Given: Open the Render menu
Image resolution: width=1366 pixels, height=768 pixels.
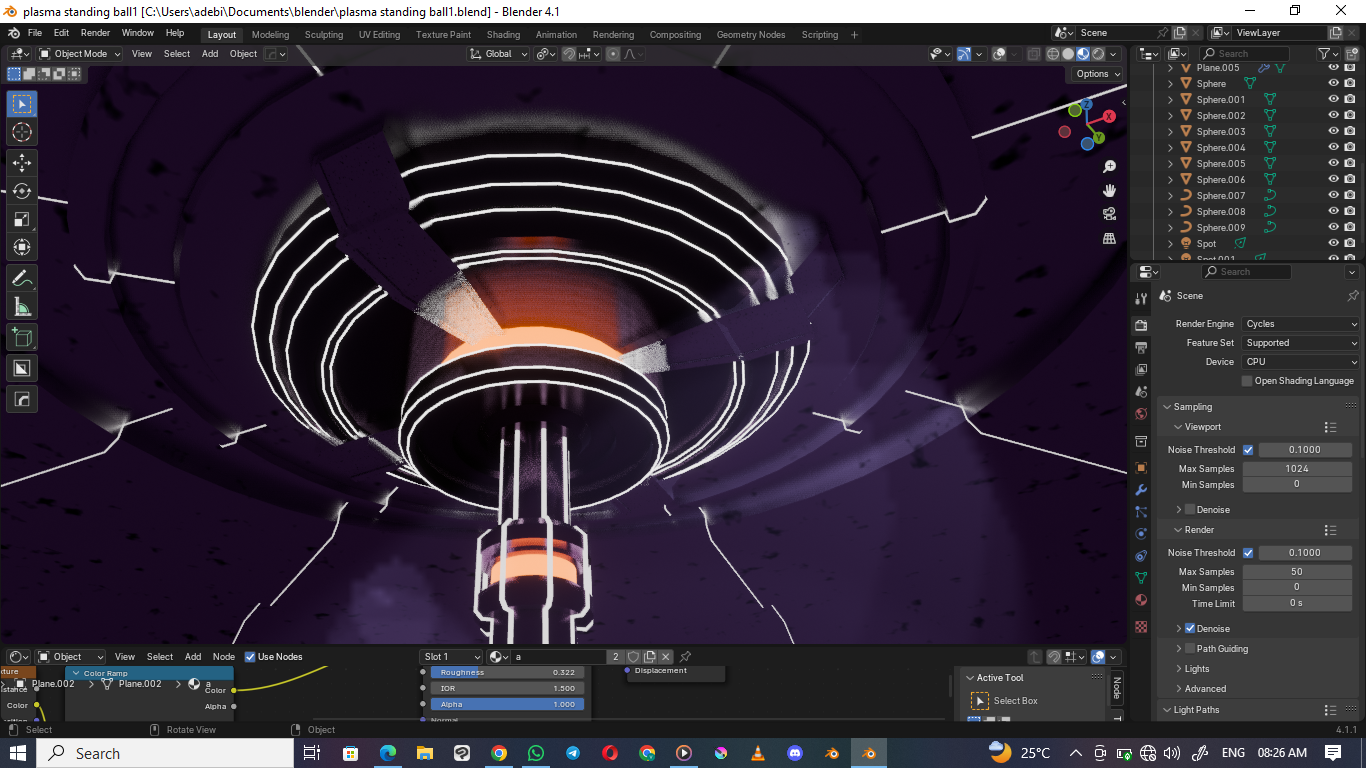Looking at the screenshot, I should click(95, 33).
